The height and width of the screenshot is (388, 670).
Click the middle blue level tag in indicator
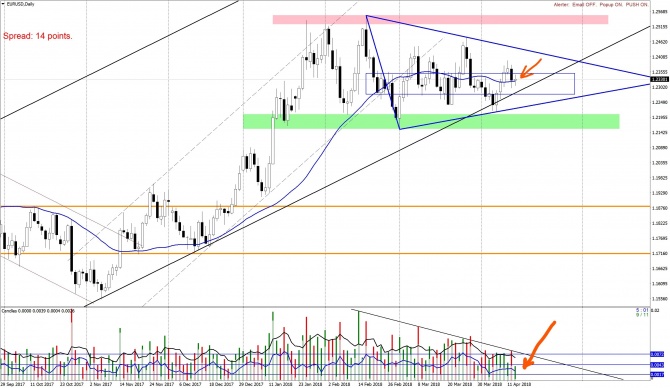tap(657, 365)
